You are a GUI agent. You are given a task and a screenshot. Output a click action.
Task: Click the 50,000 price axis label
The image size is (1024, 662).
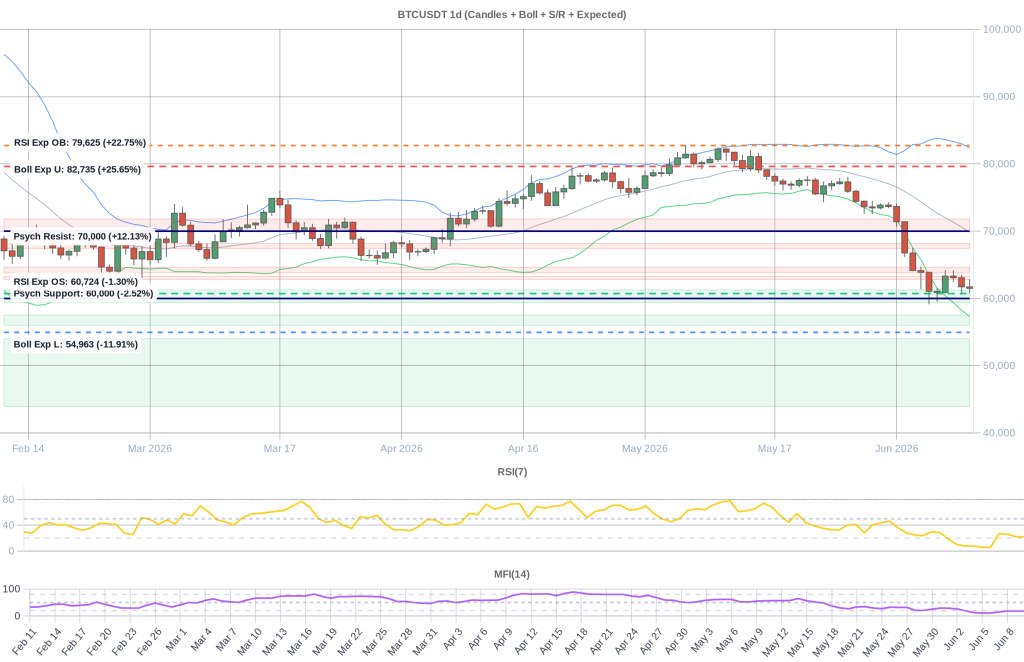(999, 366)
